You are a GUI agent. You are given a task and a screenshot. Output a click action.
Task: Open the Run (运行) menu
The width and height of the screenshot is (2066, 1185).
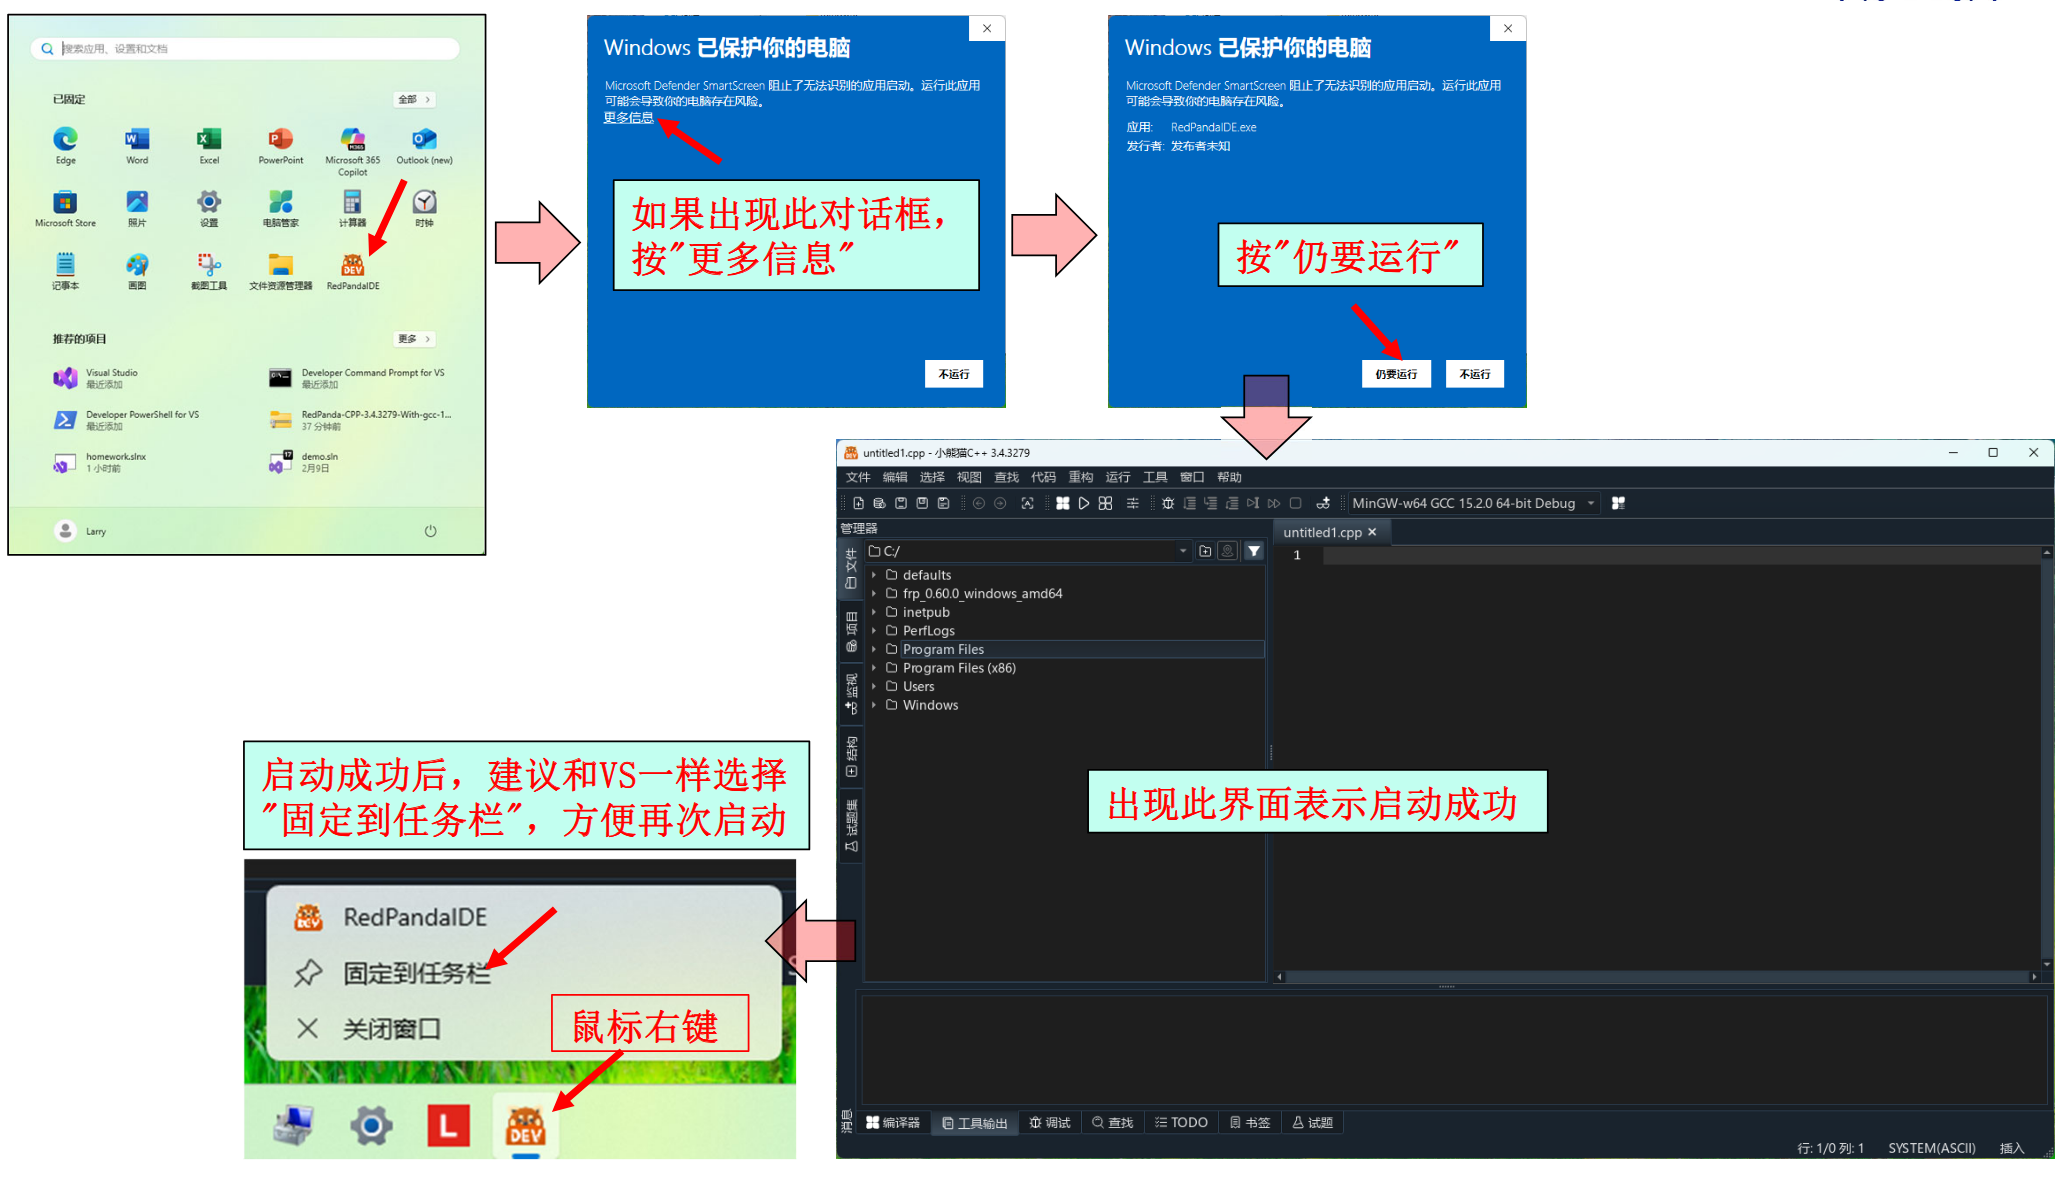[x=1117, y=477]
